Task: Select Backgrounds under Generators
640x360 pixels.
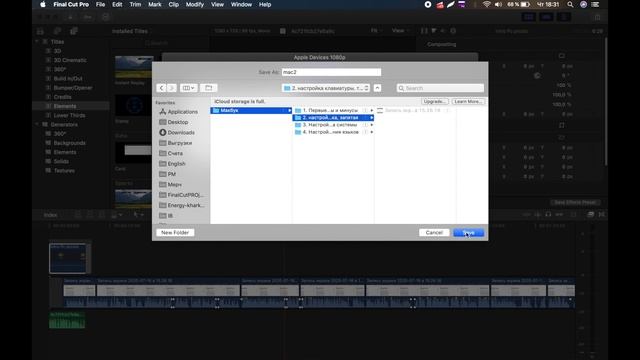Action: tap(69, 143)
